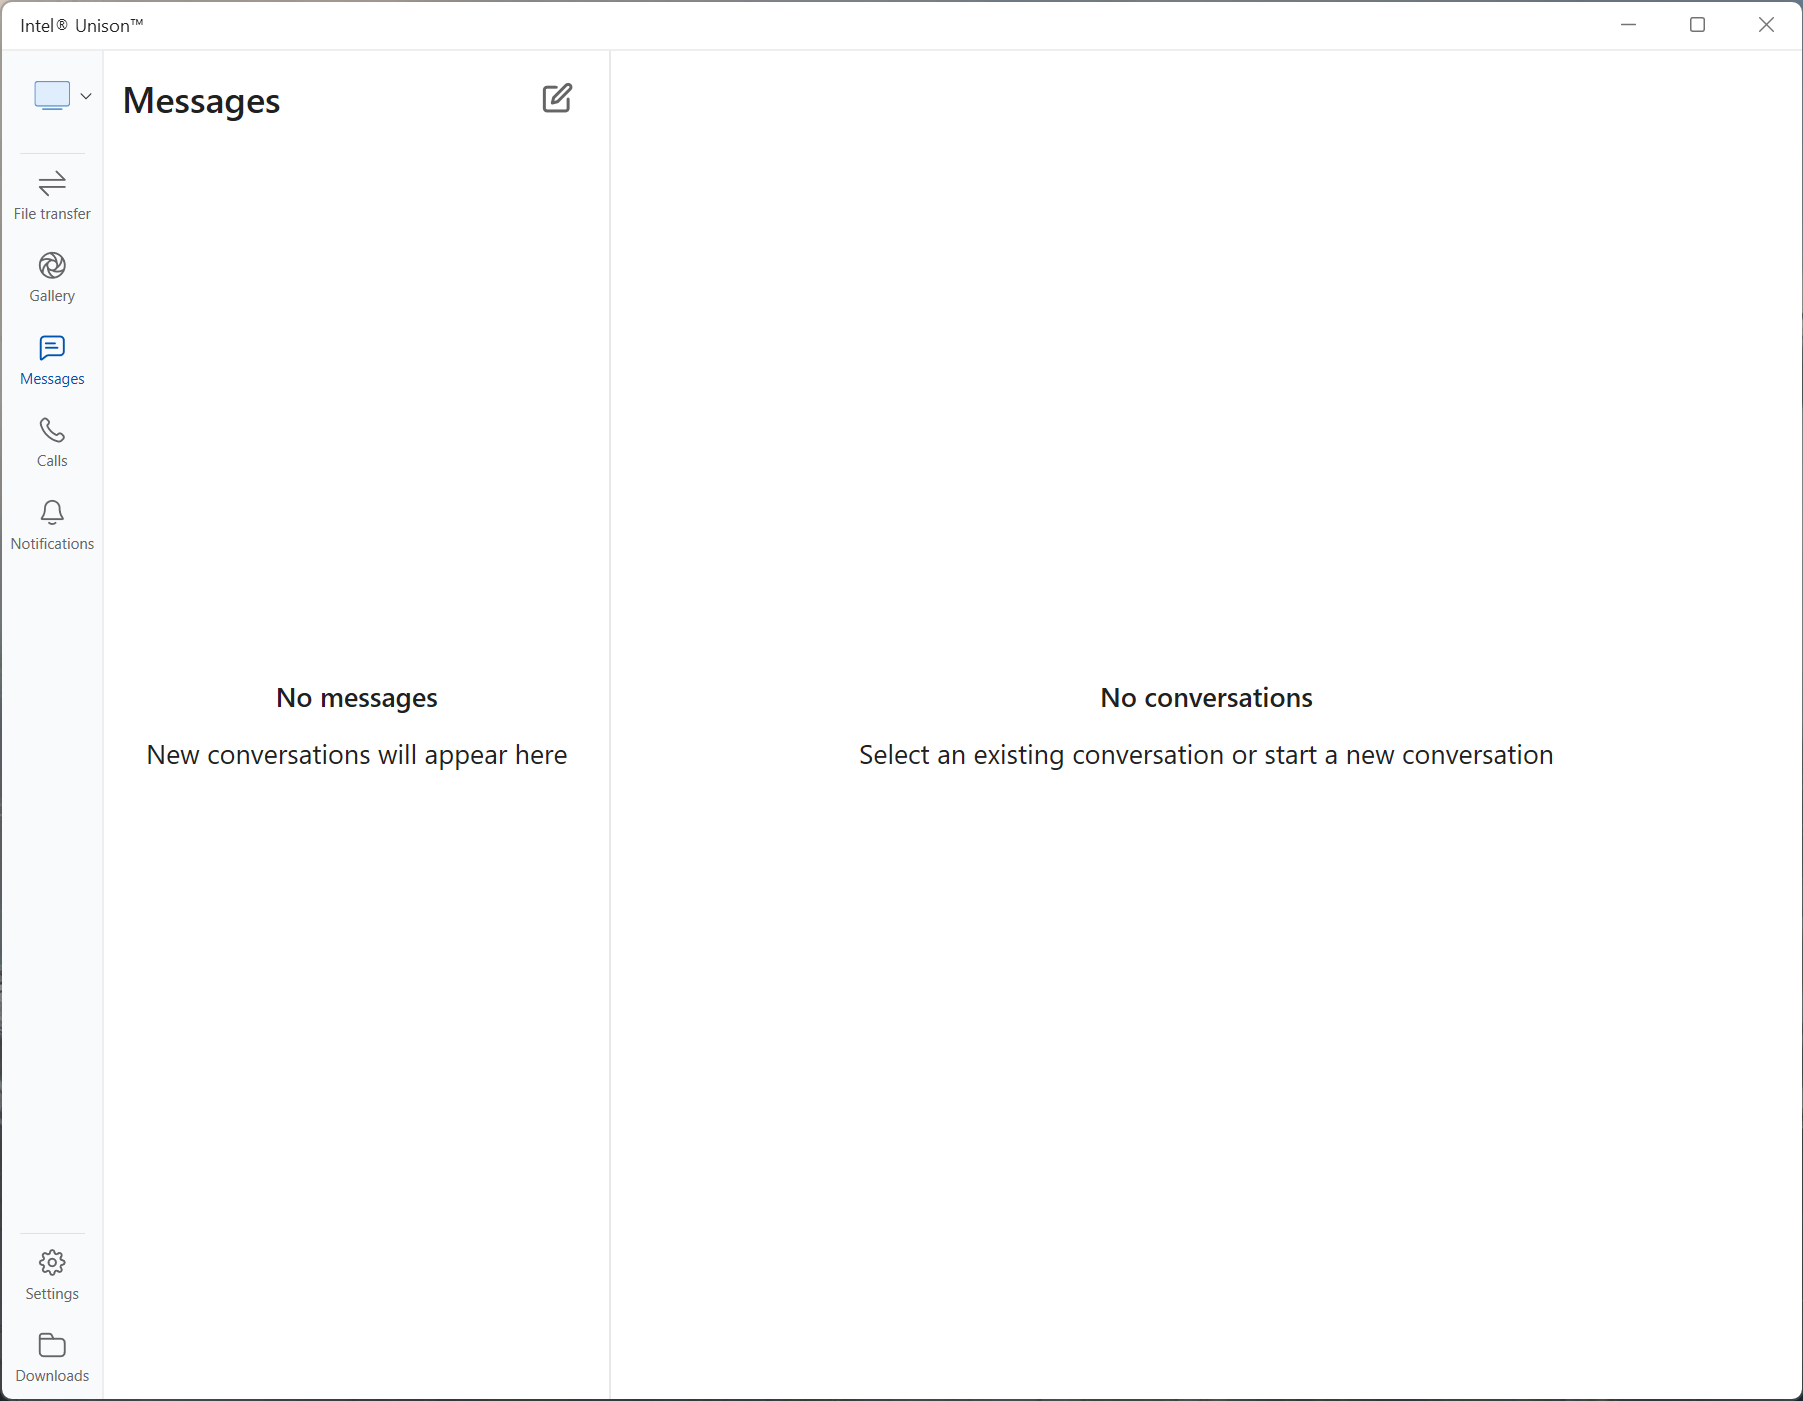Minimize the Intel Unison window
Screen dimensions: 1803x1401
[x=1628, y=25]
